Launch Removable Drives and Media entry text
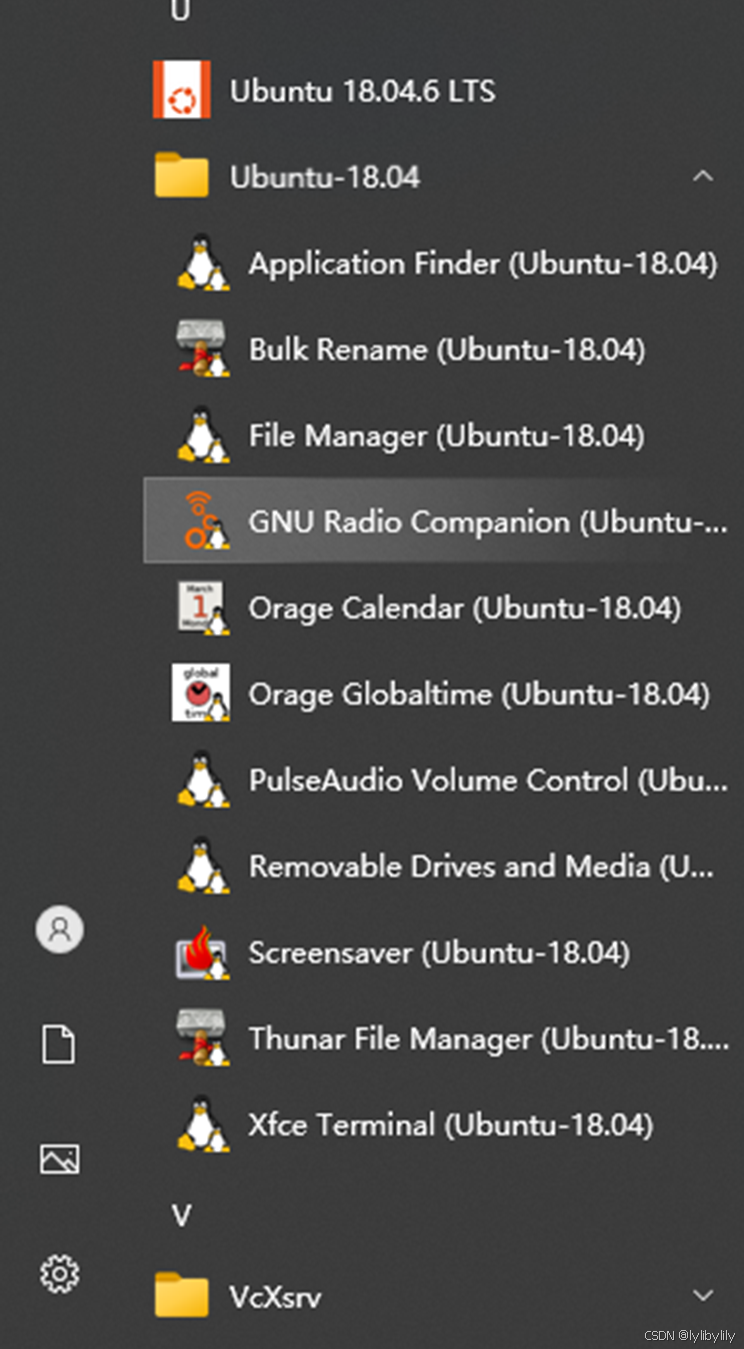The width and height of the screenshot is (744, 1349). [481, 866]
